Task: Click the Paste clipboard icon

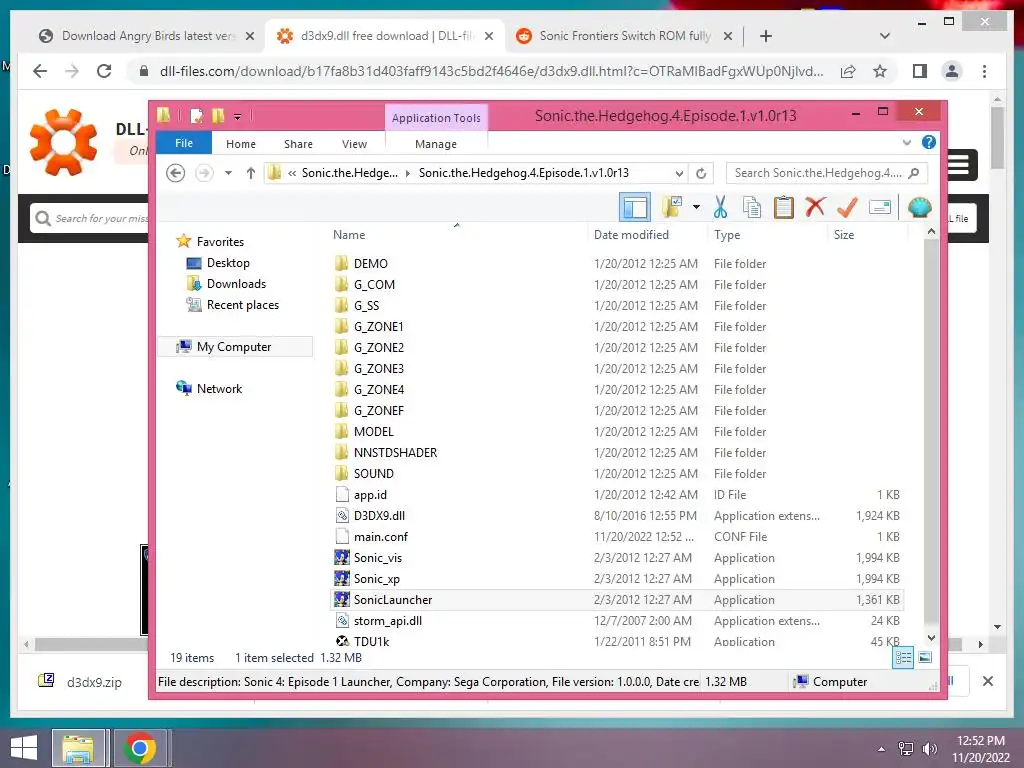Action: click(x=783, y=208)
